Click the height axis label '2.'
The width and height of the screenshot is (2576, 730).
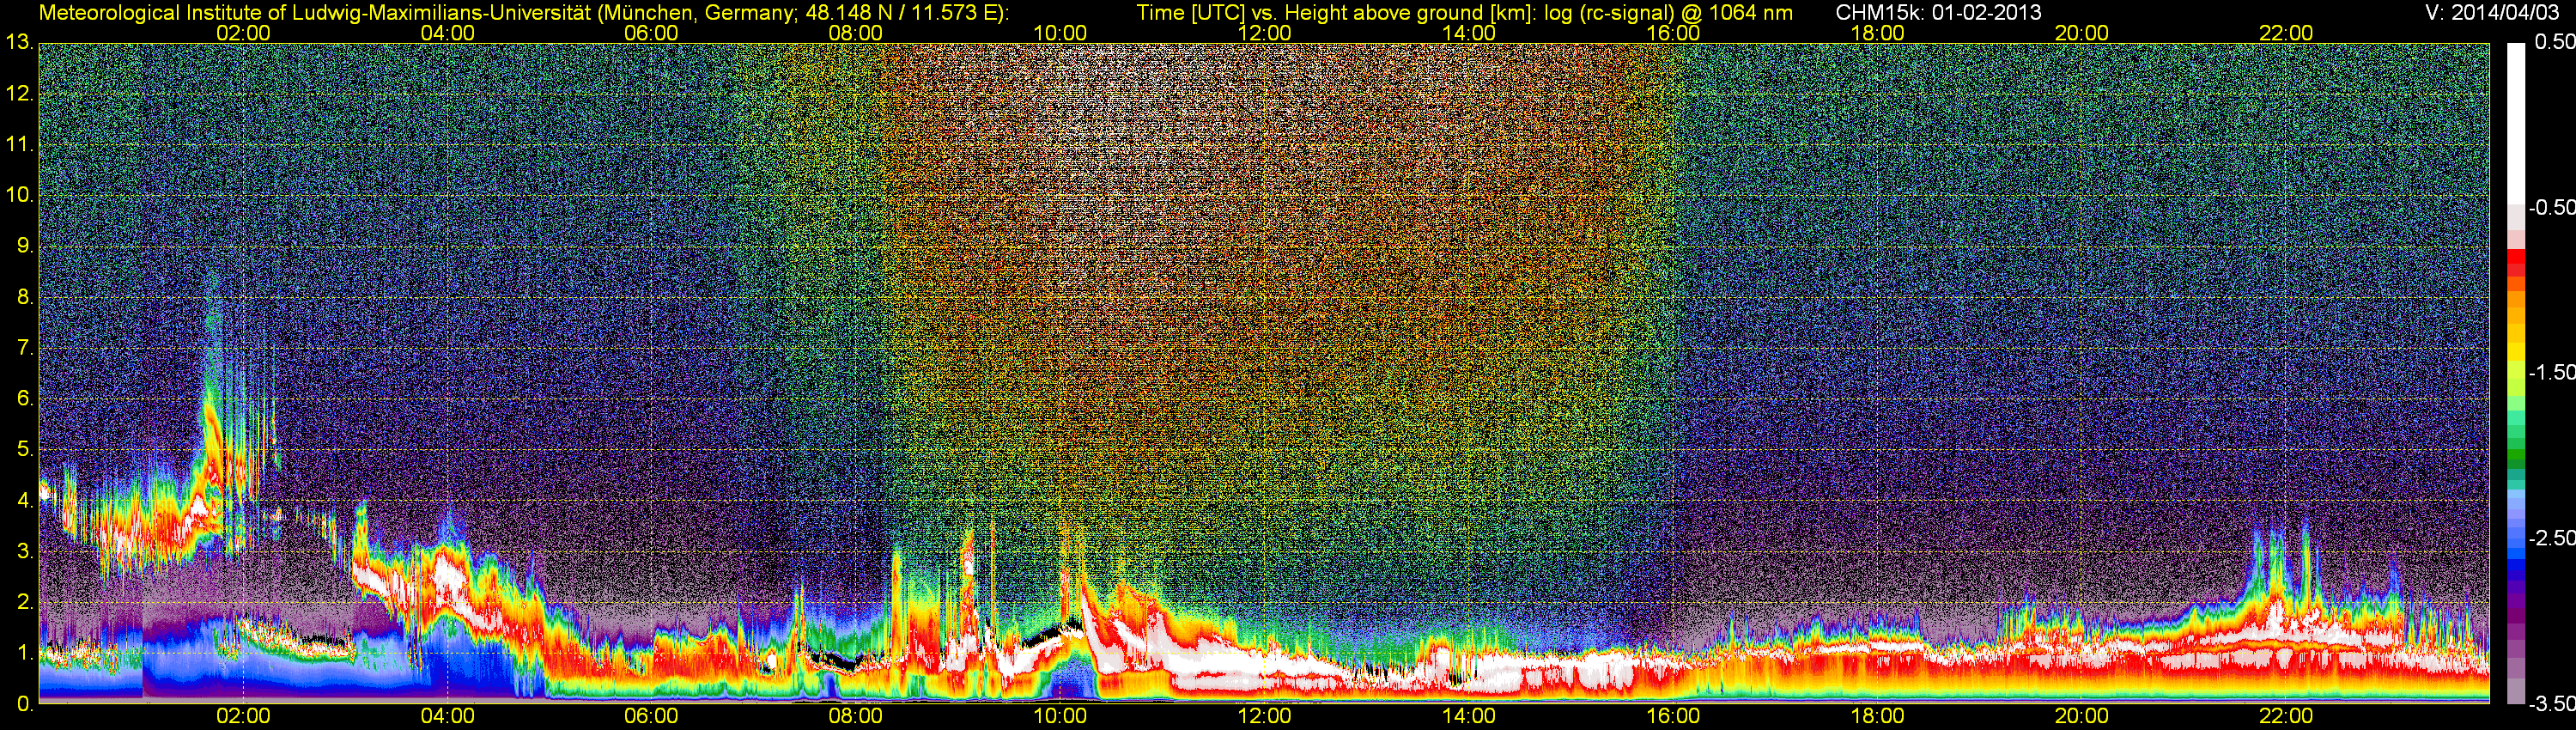[x=24, y=602]
